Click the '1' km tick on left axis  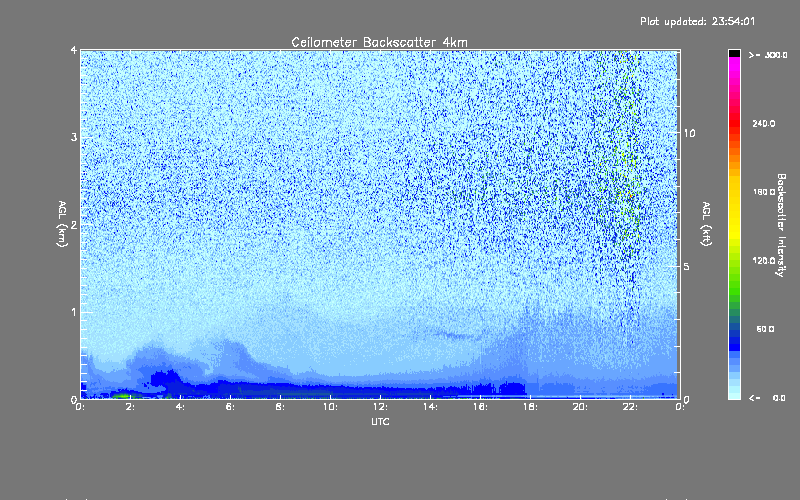74,312
